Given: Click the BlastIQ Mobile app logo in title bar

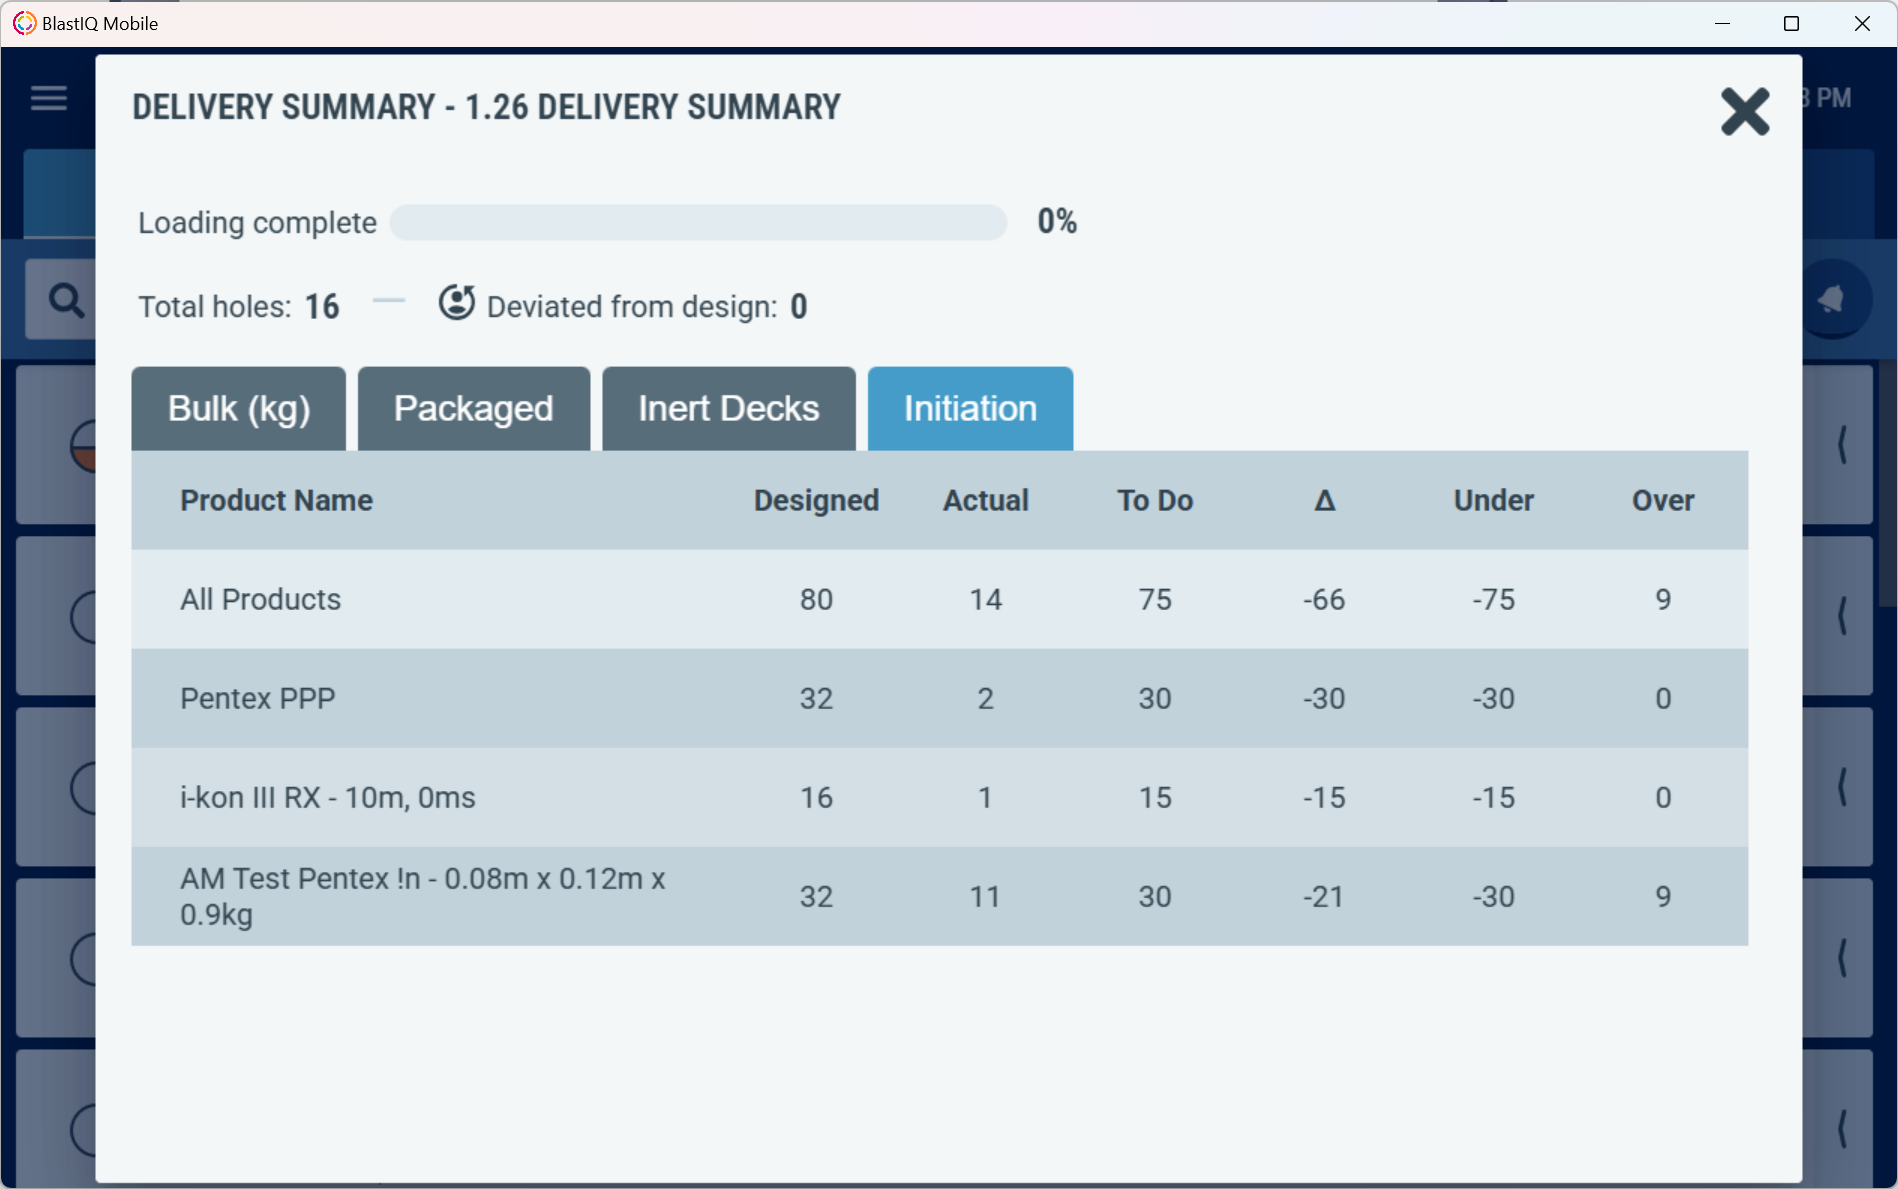Looking at the screenshot, I should click(24, 23).
